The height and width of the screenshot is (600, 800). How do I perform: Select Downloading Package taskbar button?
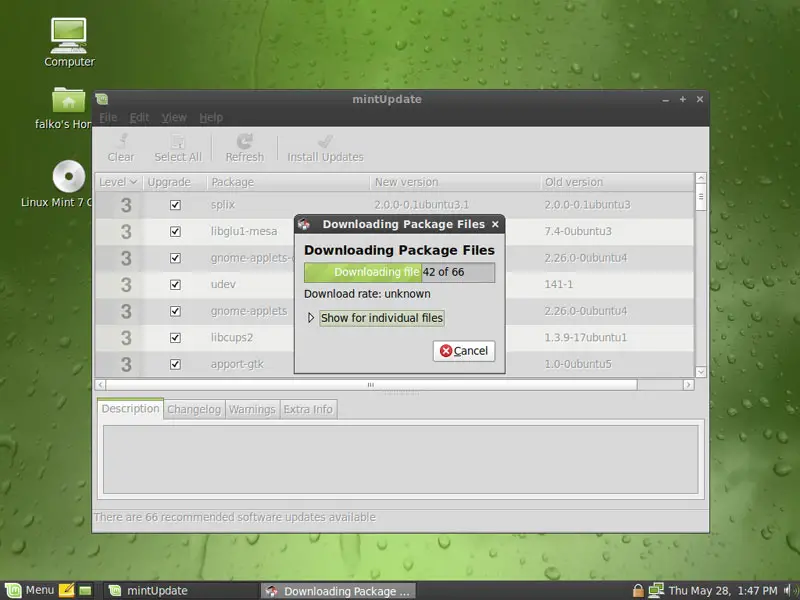pos(338,591)
